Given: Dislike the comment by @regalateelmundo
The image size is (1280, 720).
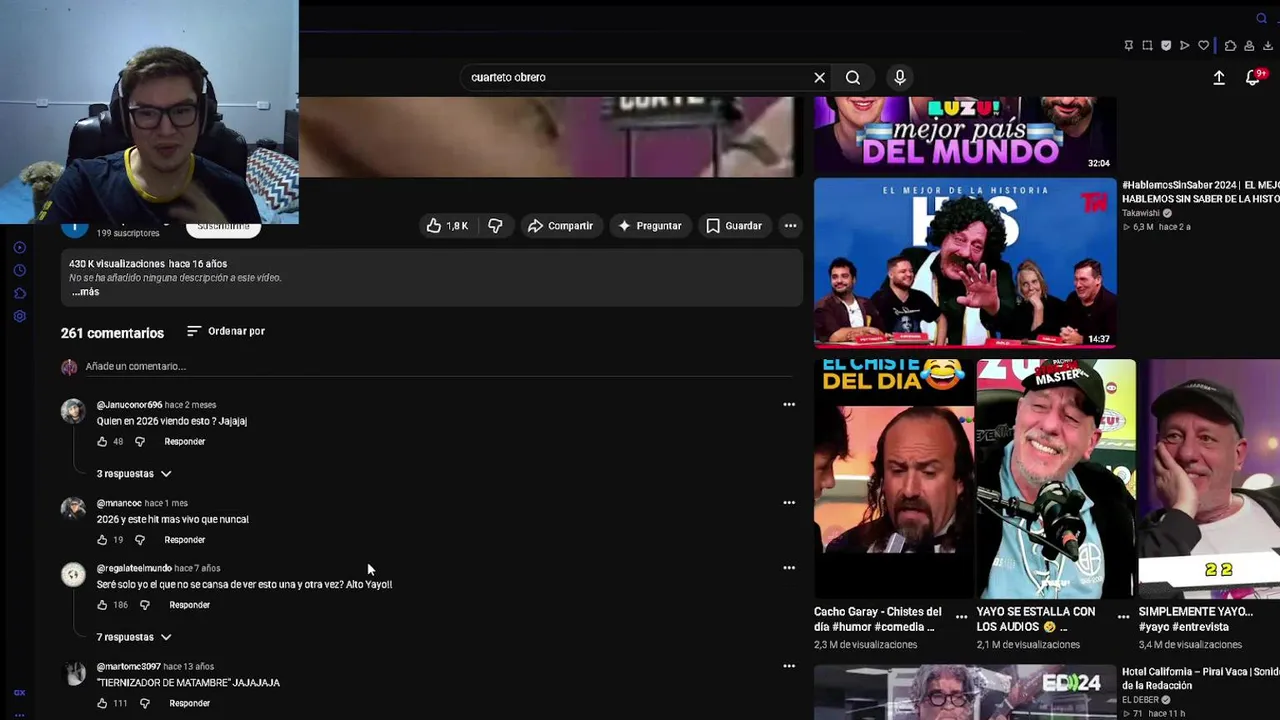Looking at the screenshot, I should coord(145,605).
